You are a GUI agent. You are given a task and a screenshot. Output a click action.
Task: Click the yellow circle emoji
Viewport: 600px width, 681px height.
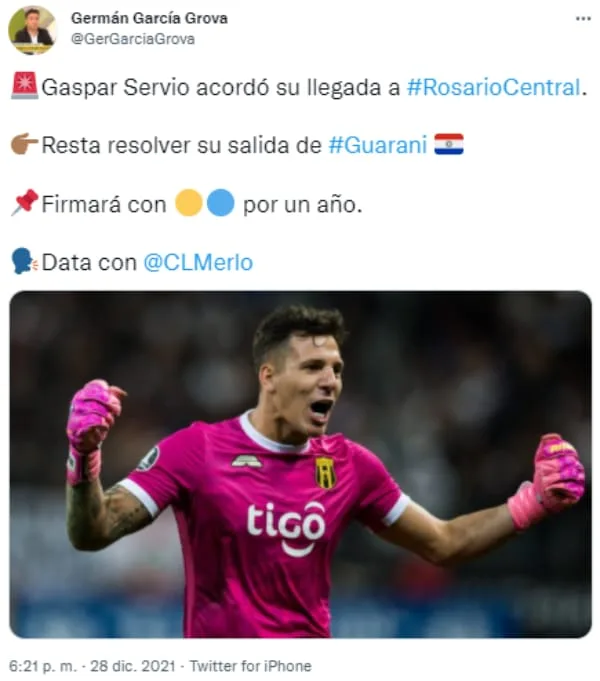[x=189, y=203]
